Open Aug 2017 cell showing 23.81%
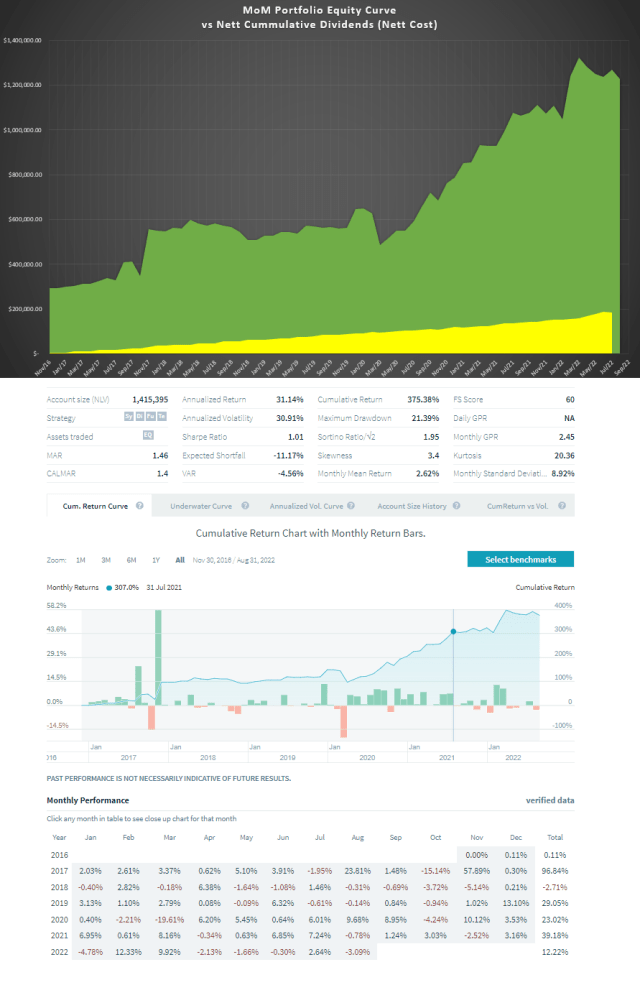This screenshot has height=985, width=640. [357, 871]
